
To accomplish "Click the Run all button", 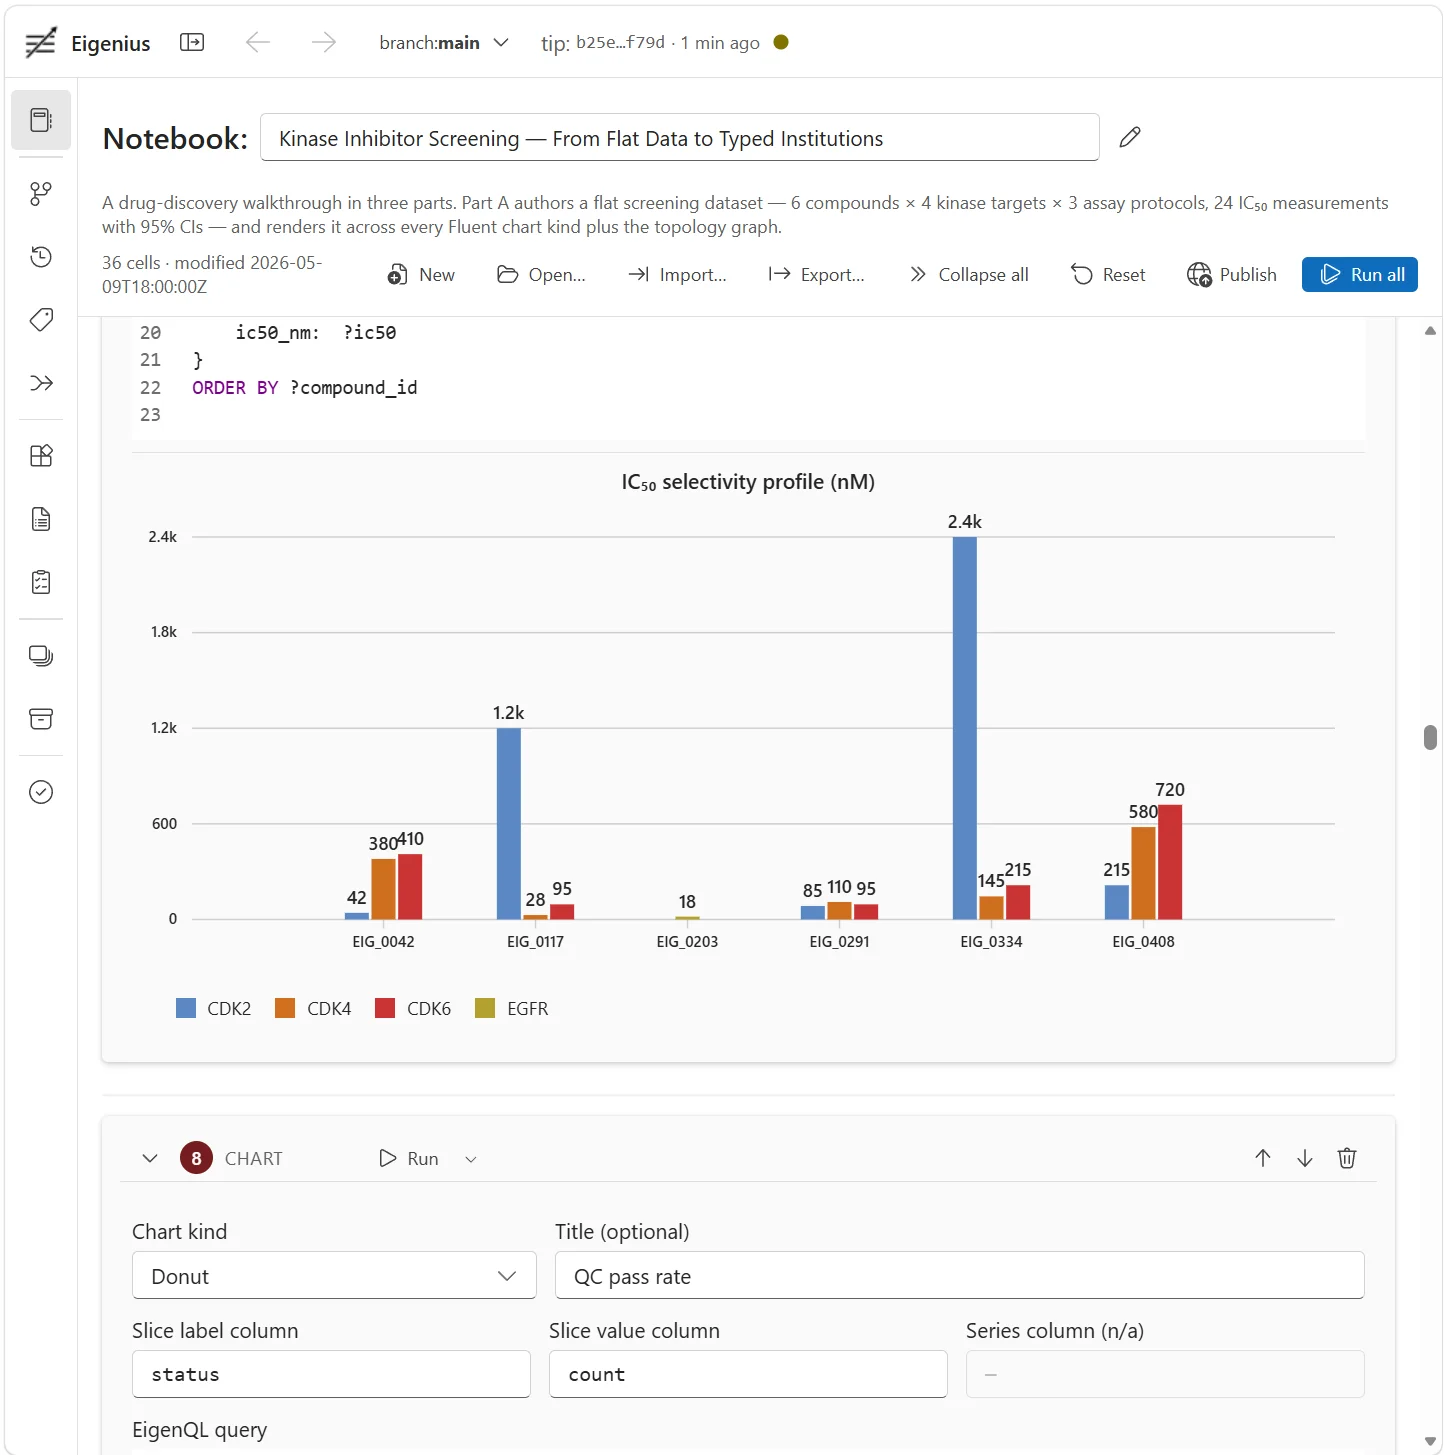I will [1360, 275].
